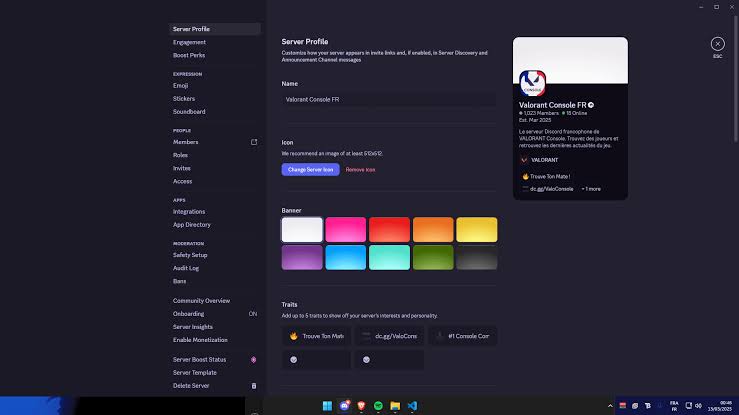Open Engagement settings
This screenshot has height=415, width=739.
pos(215,42)
